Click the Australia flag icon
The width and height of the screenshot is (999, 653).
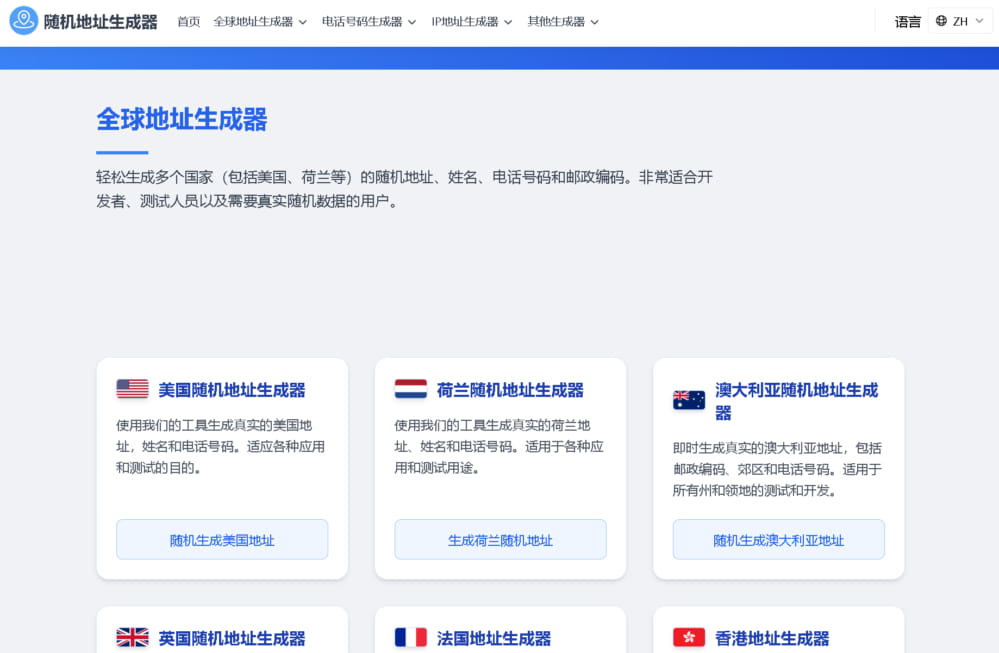(x=689, y=400)
